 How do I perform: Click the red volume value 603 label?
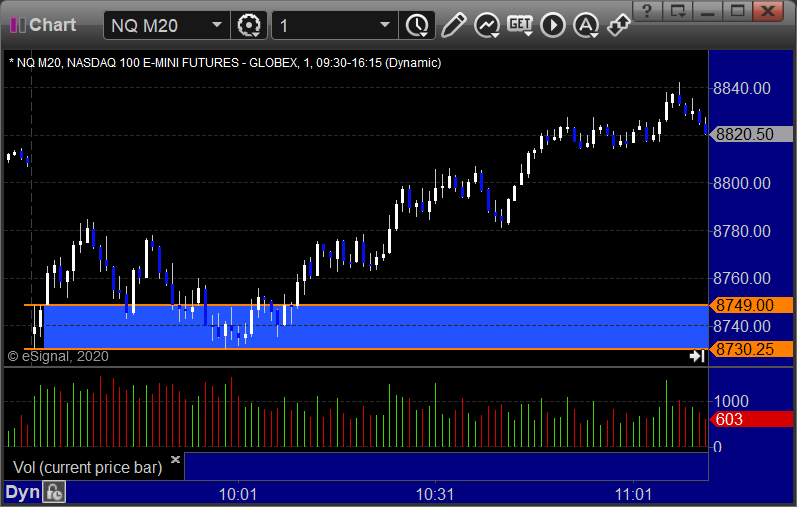pos(751,420)
